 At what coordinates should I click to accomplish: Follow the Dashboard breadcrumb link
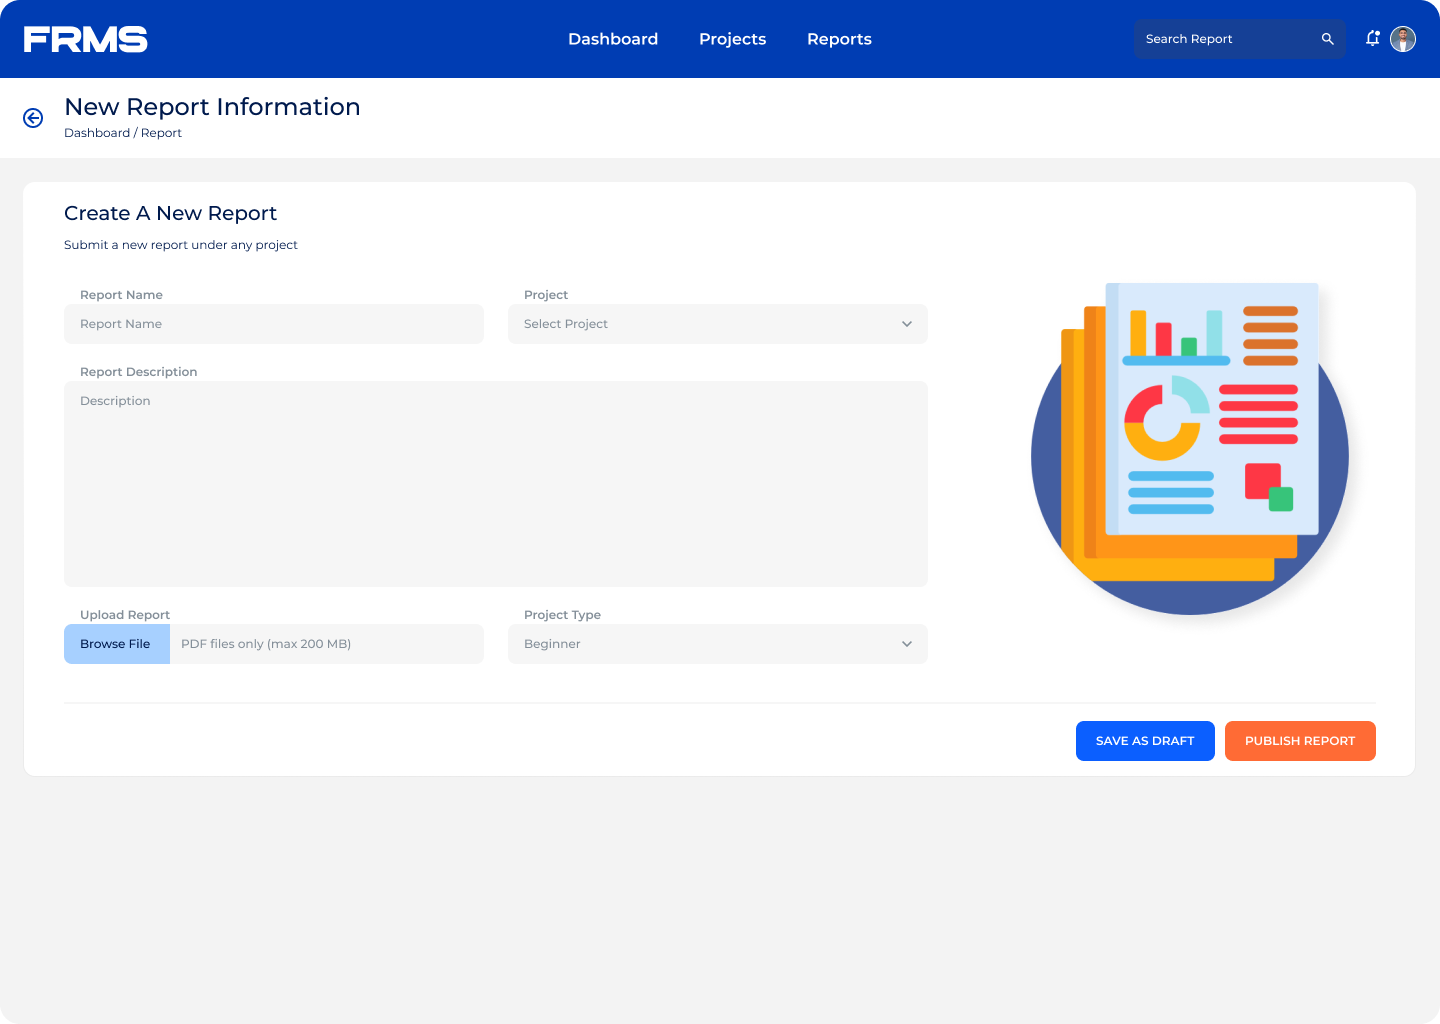click(x=97, y=133)
